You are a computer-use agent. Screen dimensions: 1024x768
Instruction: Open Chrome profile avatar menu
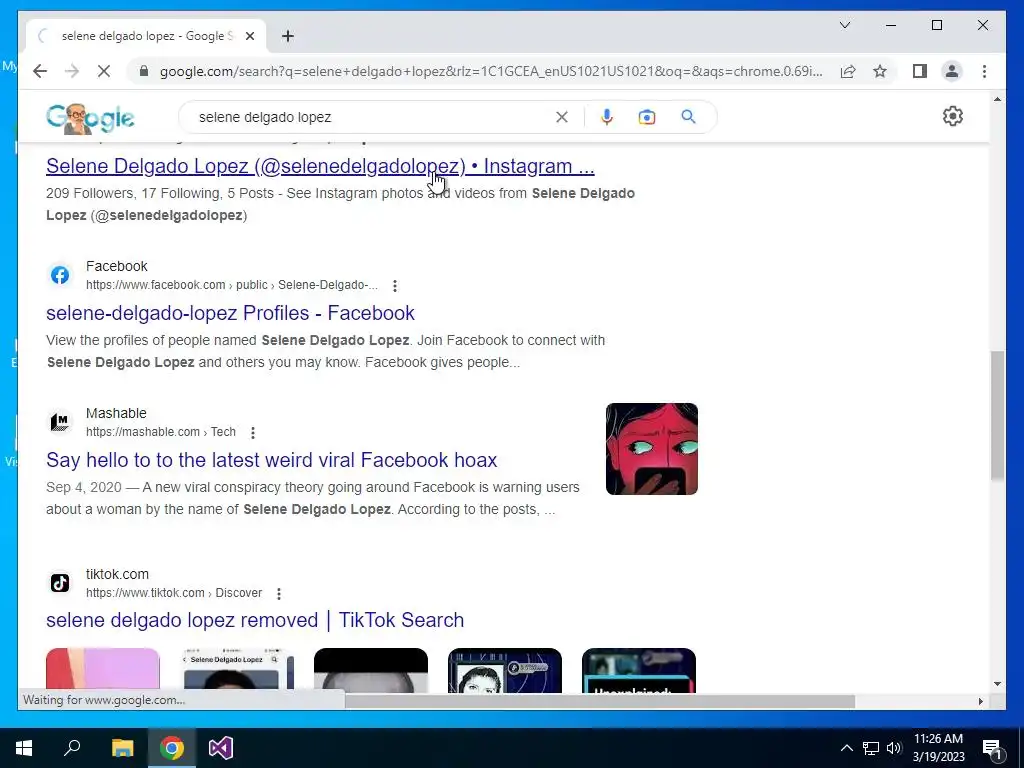pyautogui.click(x=952, y=71)
